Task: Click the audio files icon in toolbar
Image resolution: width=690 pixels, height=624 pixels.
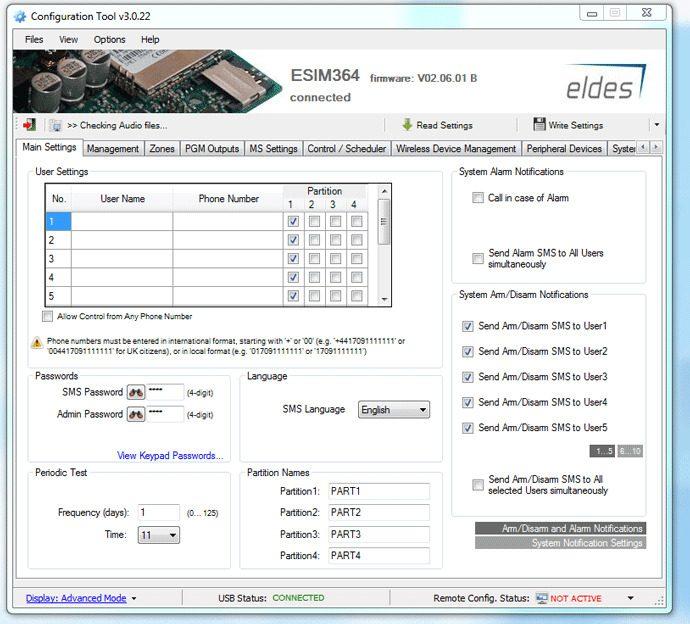Action: [56, 125]
